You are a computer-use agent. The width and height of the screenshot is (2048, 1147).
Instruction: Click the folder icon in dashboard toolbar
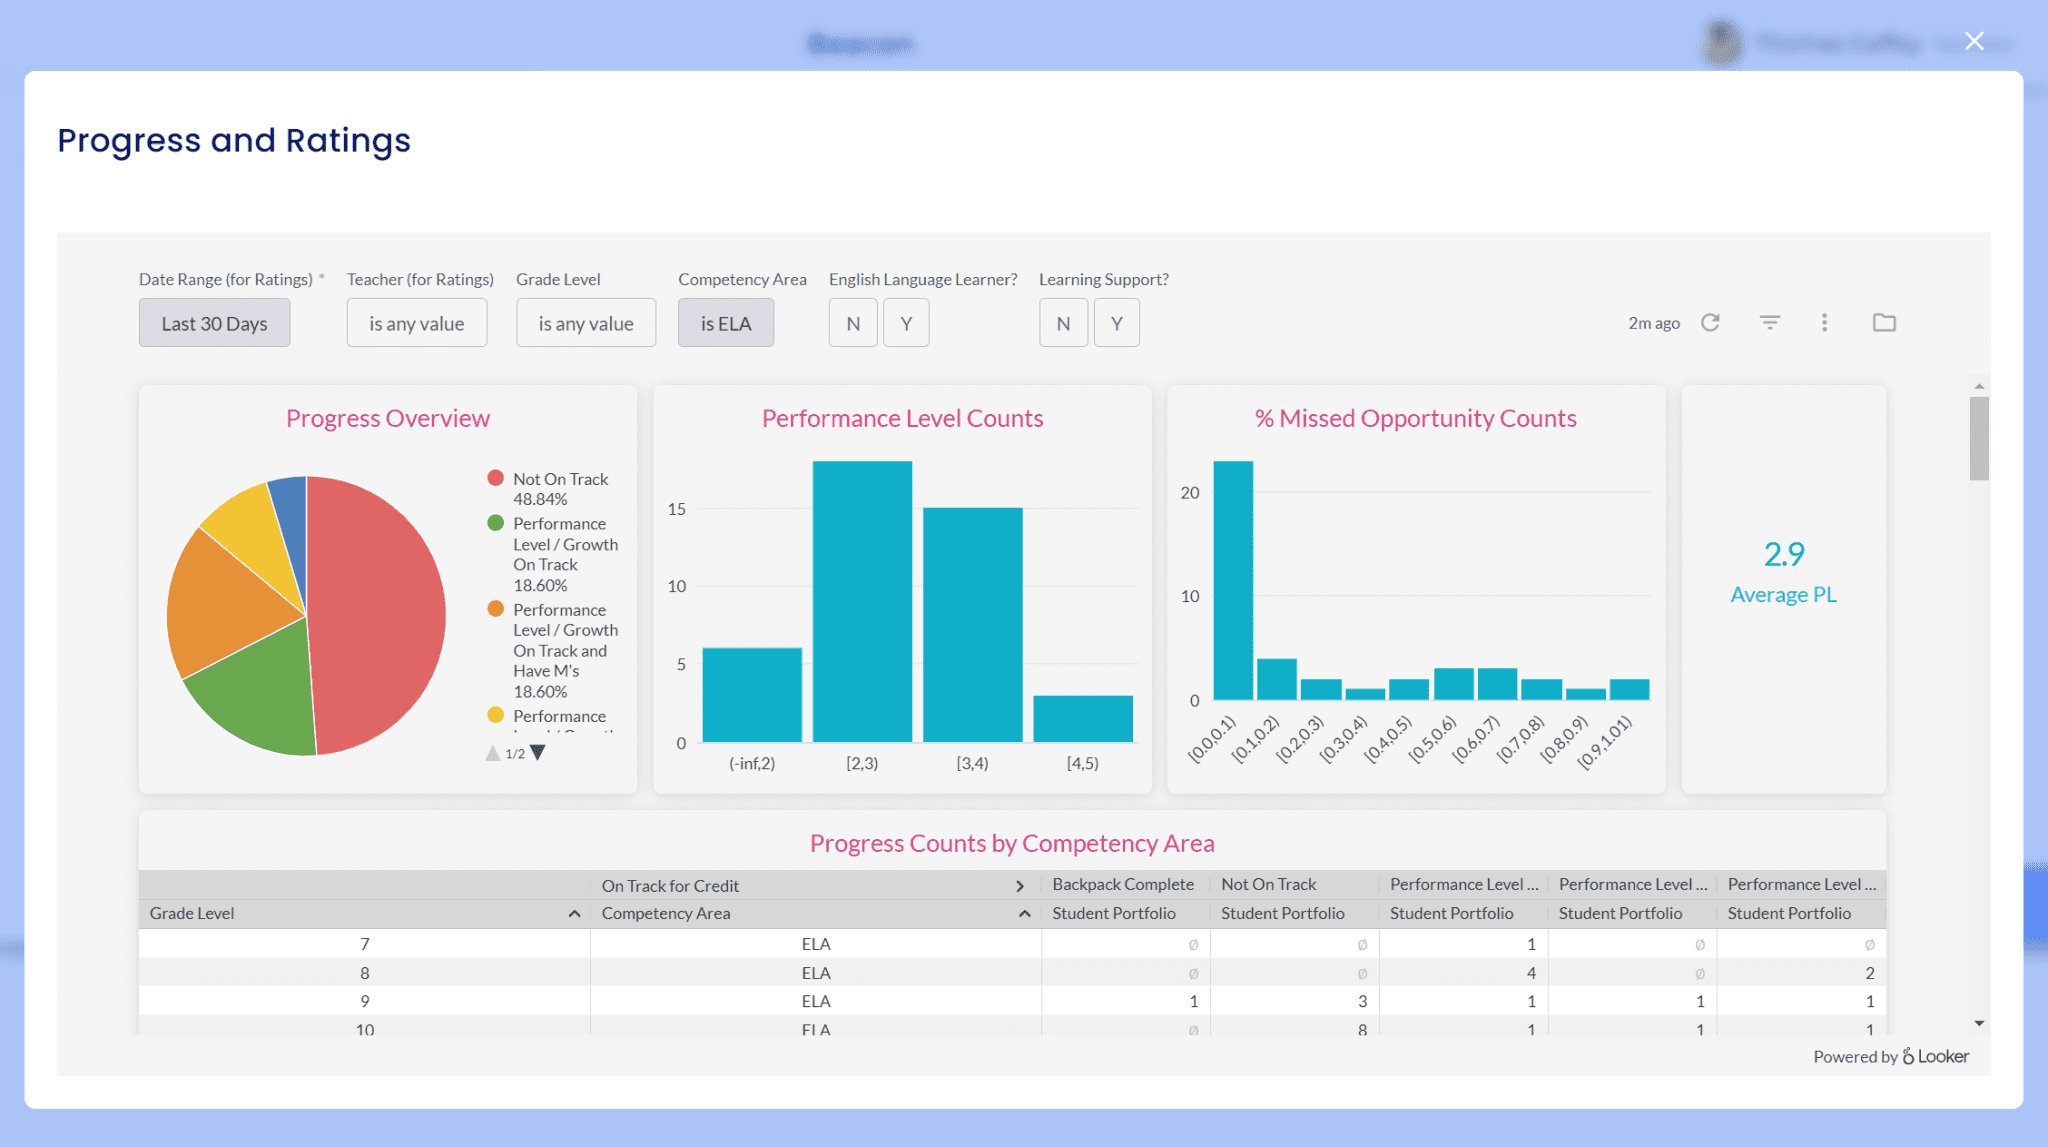click(1884, 322)
